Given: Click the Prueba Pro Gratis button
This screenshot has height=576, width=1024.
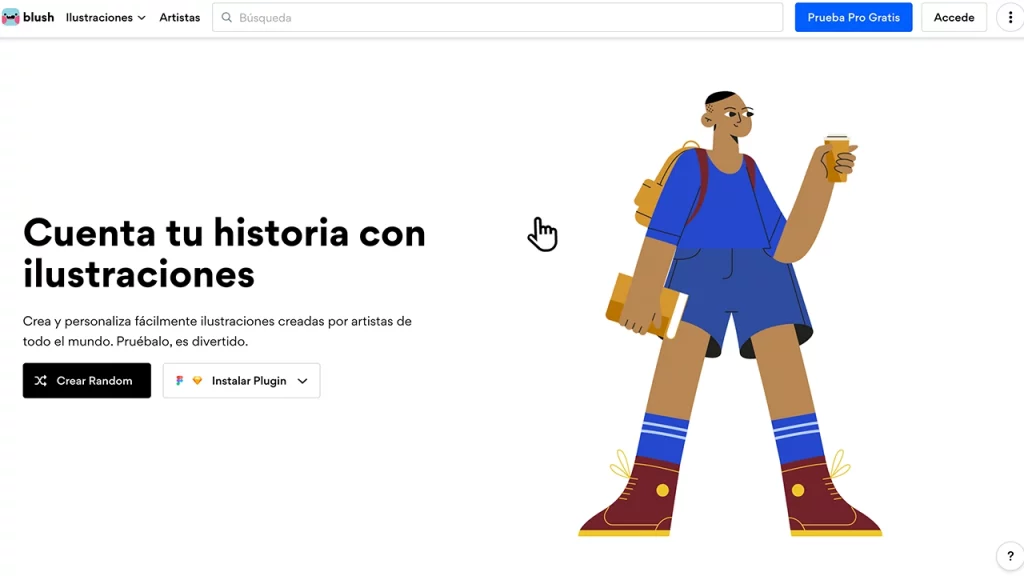Looking at the screenshot, I should tap(853, 17).
